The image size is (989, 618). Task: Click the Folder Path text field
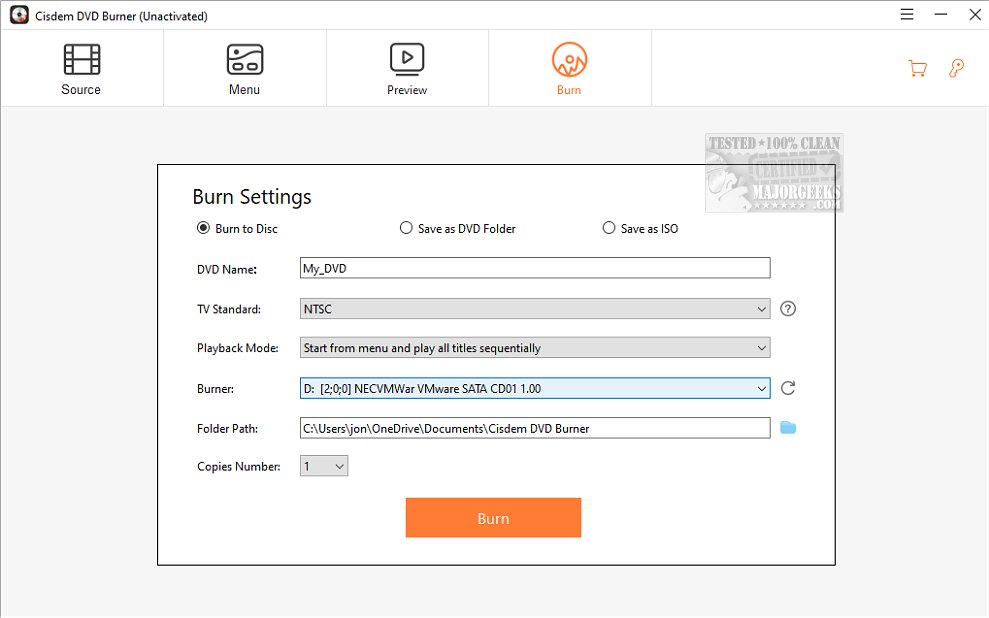535,428
